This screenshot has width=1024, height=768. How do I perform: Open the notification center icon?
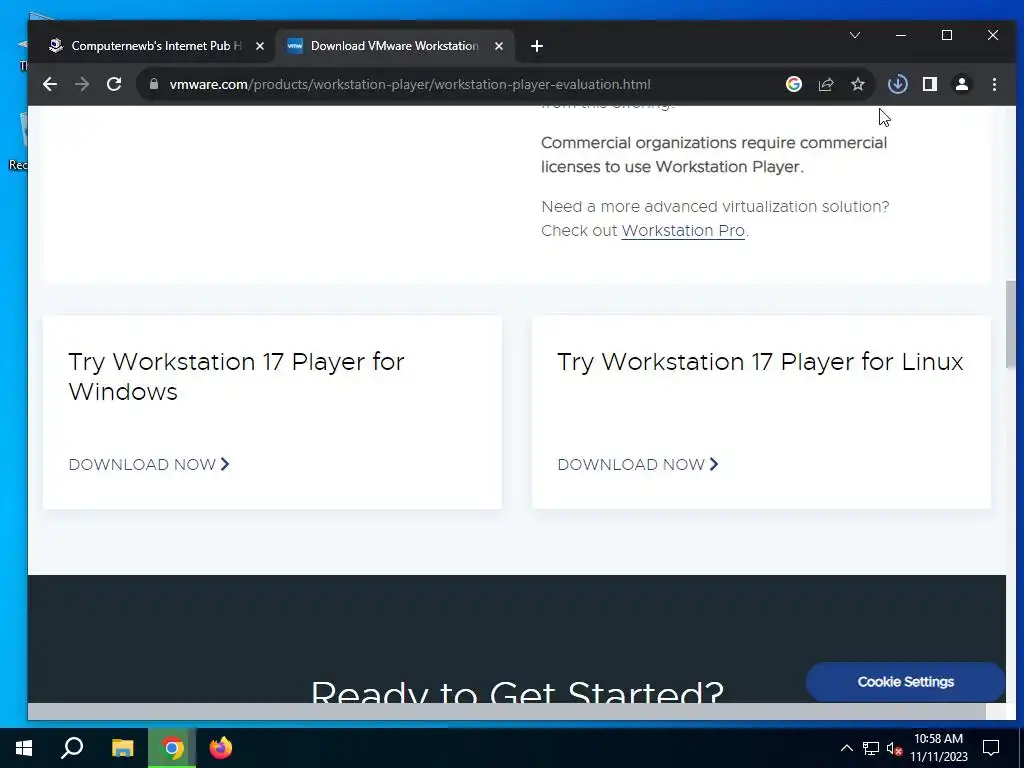[991, 748]
